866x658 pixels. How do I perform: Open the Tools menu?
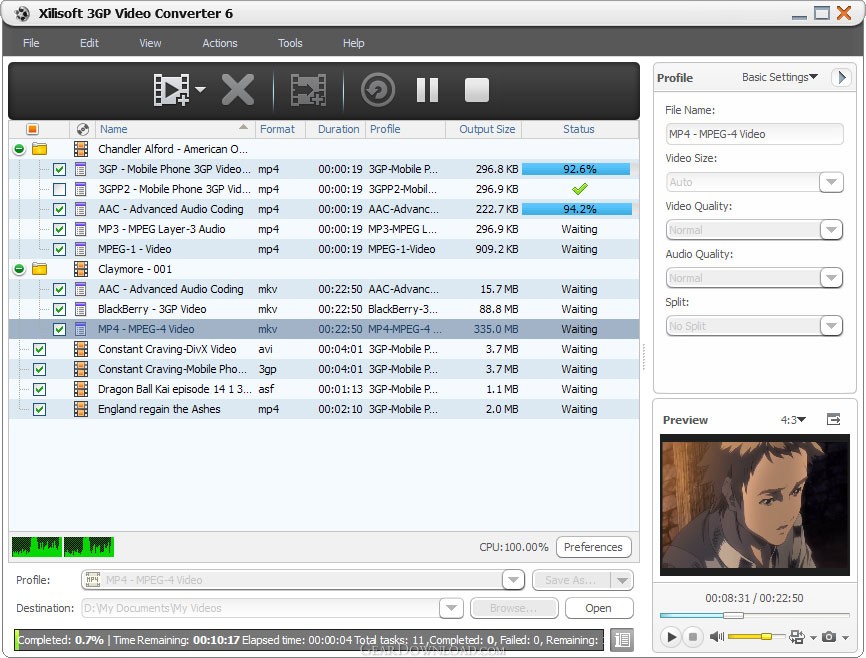click(290, 43)
